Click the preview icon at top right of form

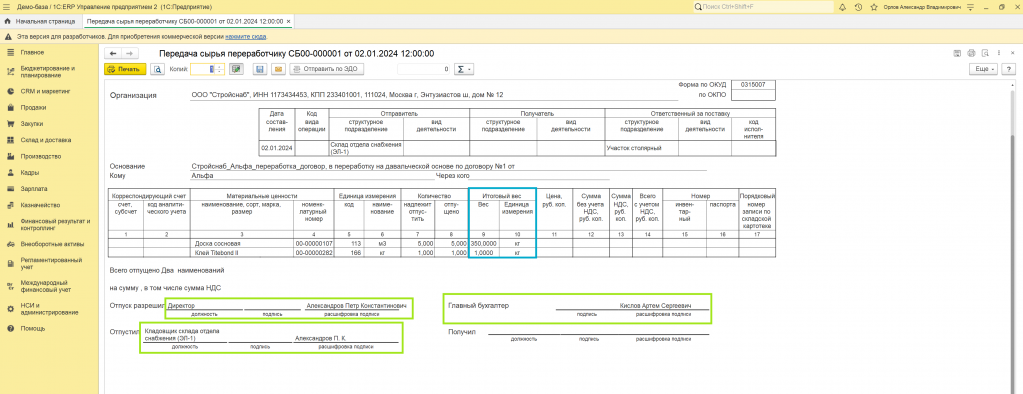click(984, 53)
